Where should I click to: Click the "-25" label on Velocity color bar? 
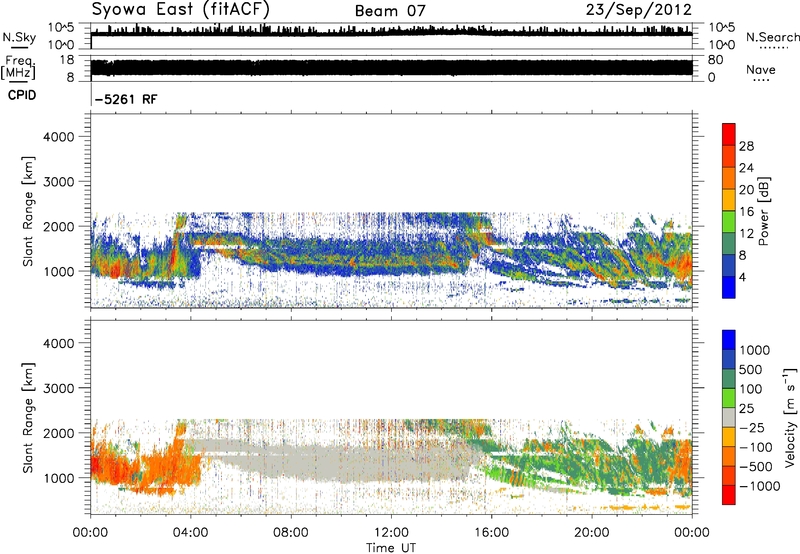pos(752,428)
